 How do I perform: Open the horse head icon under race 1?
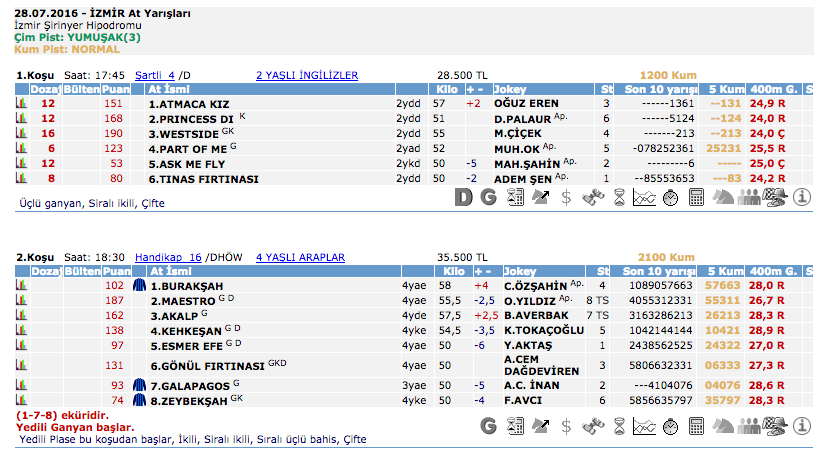point(723,197)
